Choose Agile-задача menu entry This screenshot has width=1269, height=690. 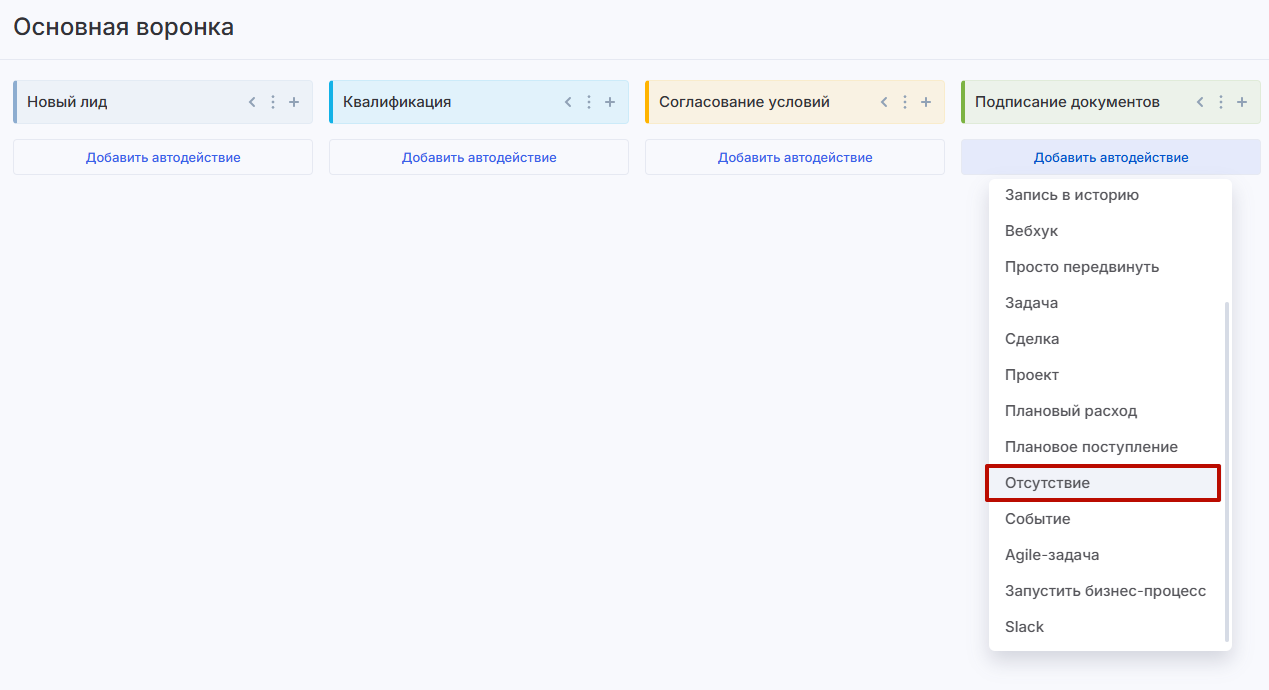1052,555
